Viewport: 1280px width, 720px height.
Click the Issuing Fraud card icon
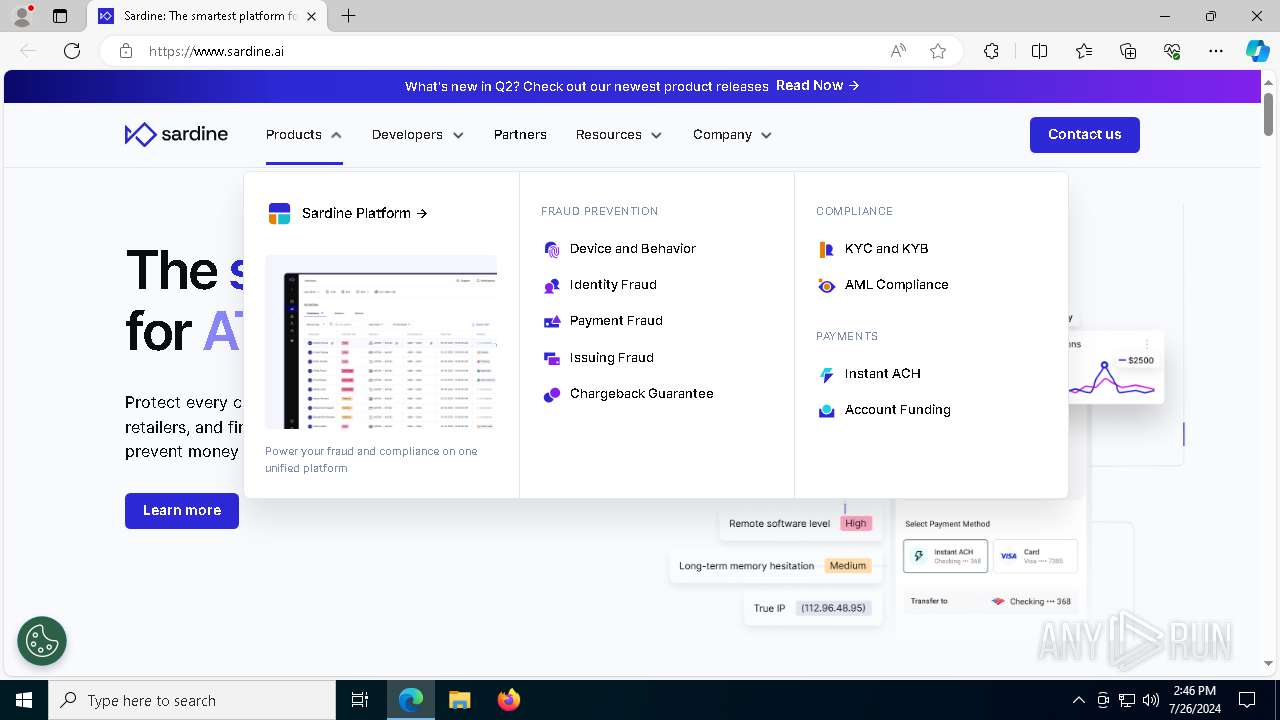[x=551, y=358]
